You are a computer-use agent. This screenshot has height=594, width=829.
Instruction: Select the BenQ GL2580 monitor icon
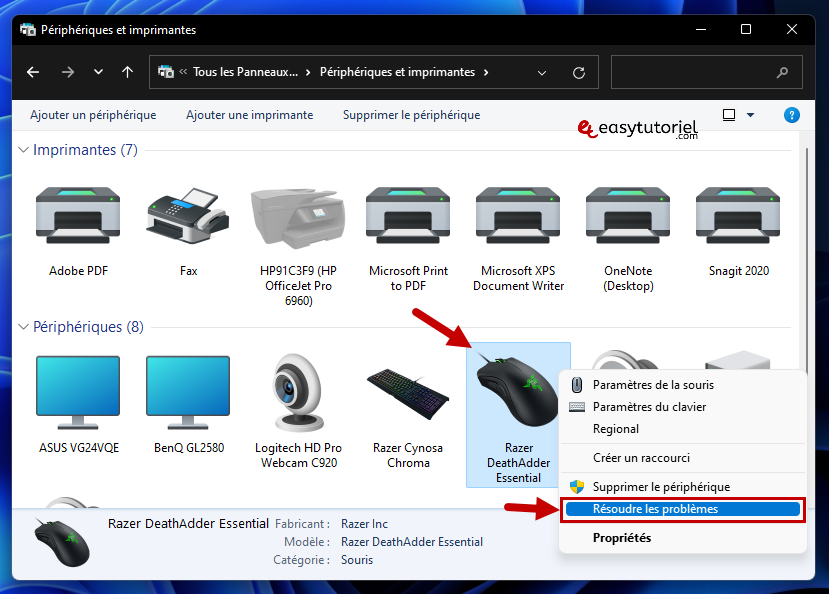point(188,392)
